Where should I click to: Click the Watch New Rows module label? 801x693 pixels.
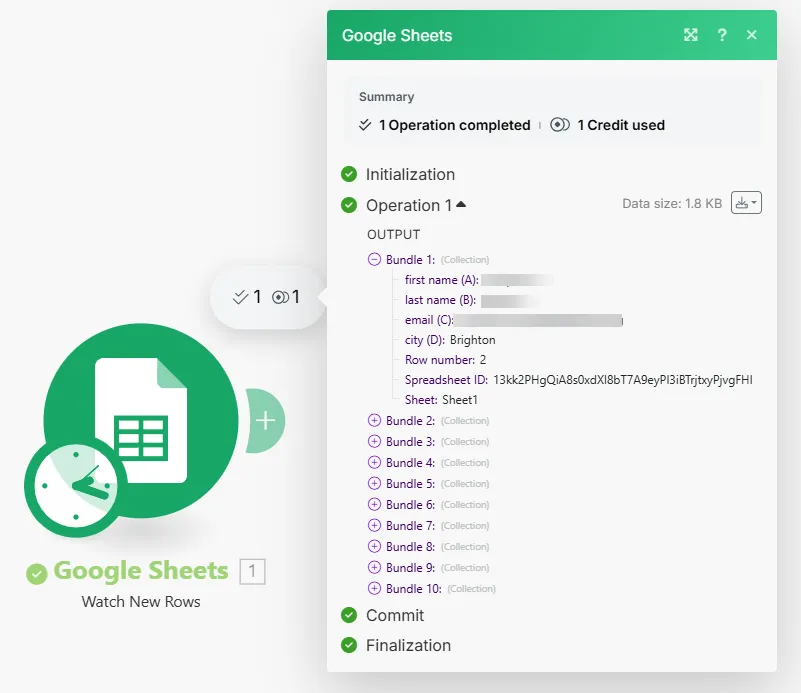pos(141,602)
